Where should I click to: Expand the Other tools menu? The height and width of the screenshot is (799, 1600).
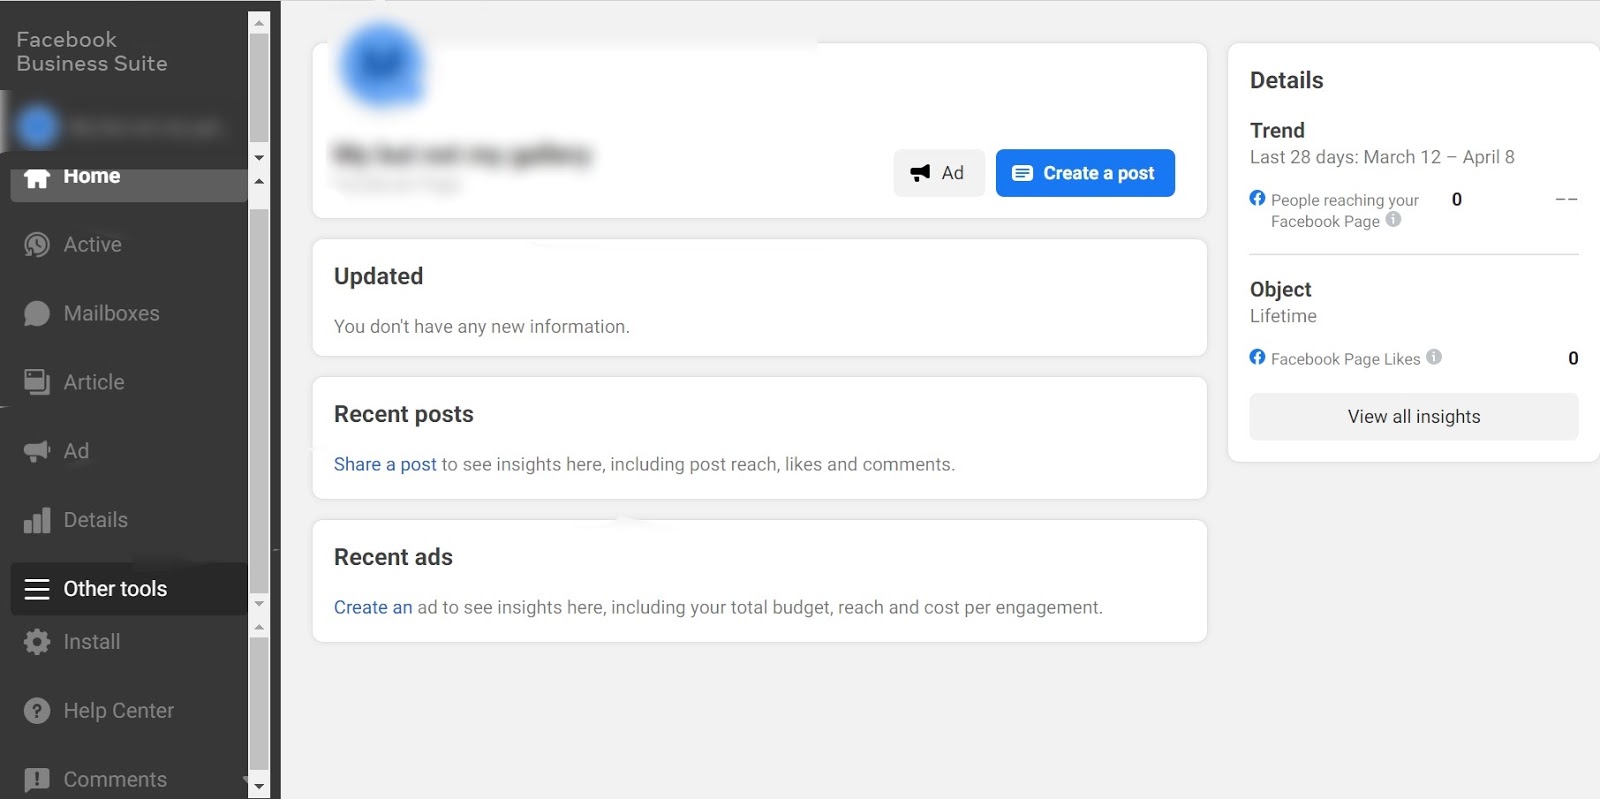pyautogui.click(x=115, y=589)
